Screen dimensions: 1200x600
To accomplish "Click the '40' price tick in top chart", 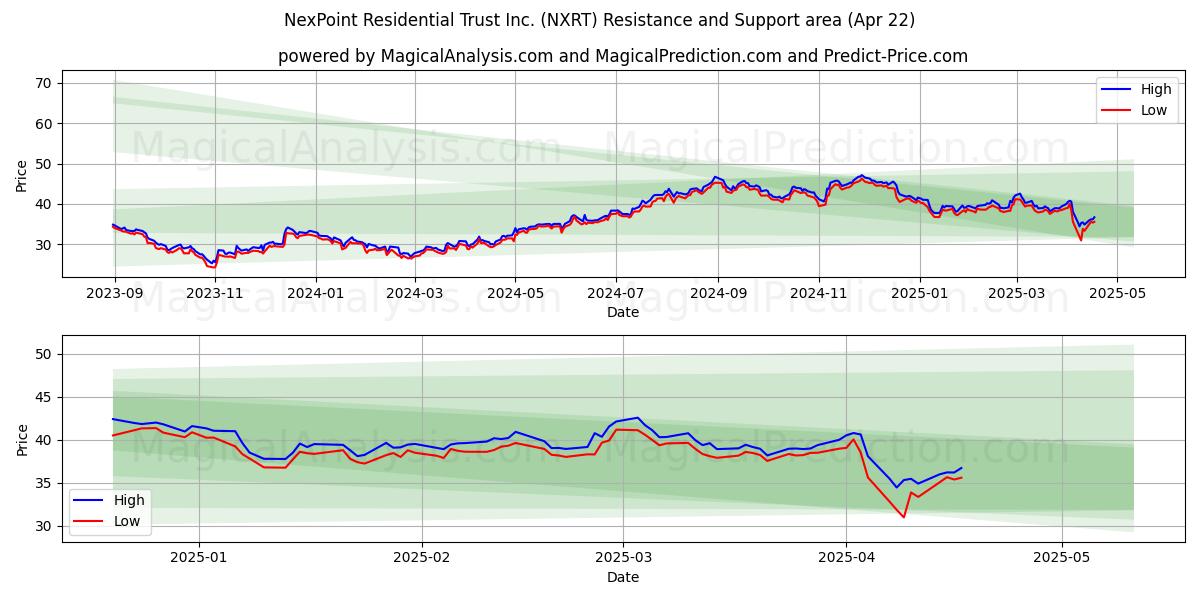I will point(44,204).
